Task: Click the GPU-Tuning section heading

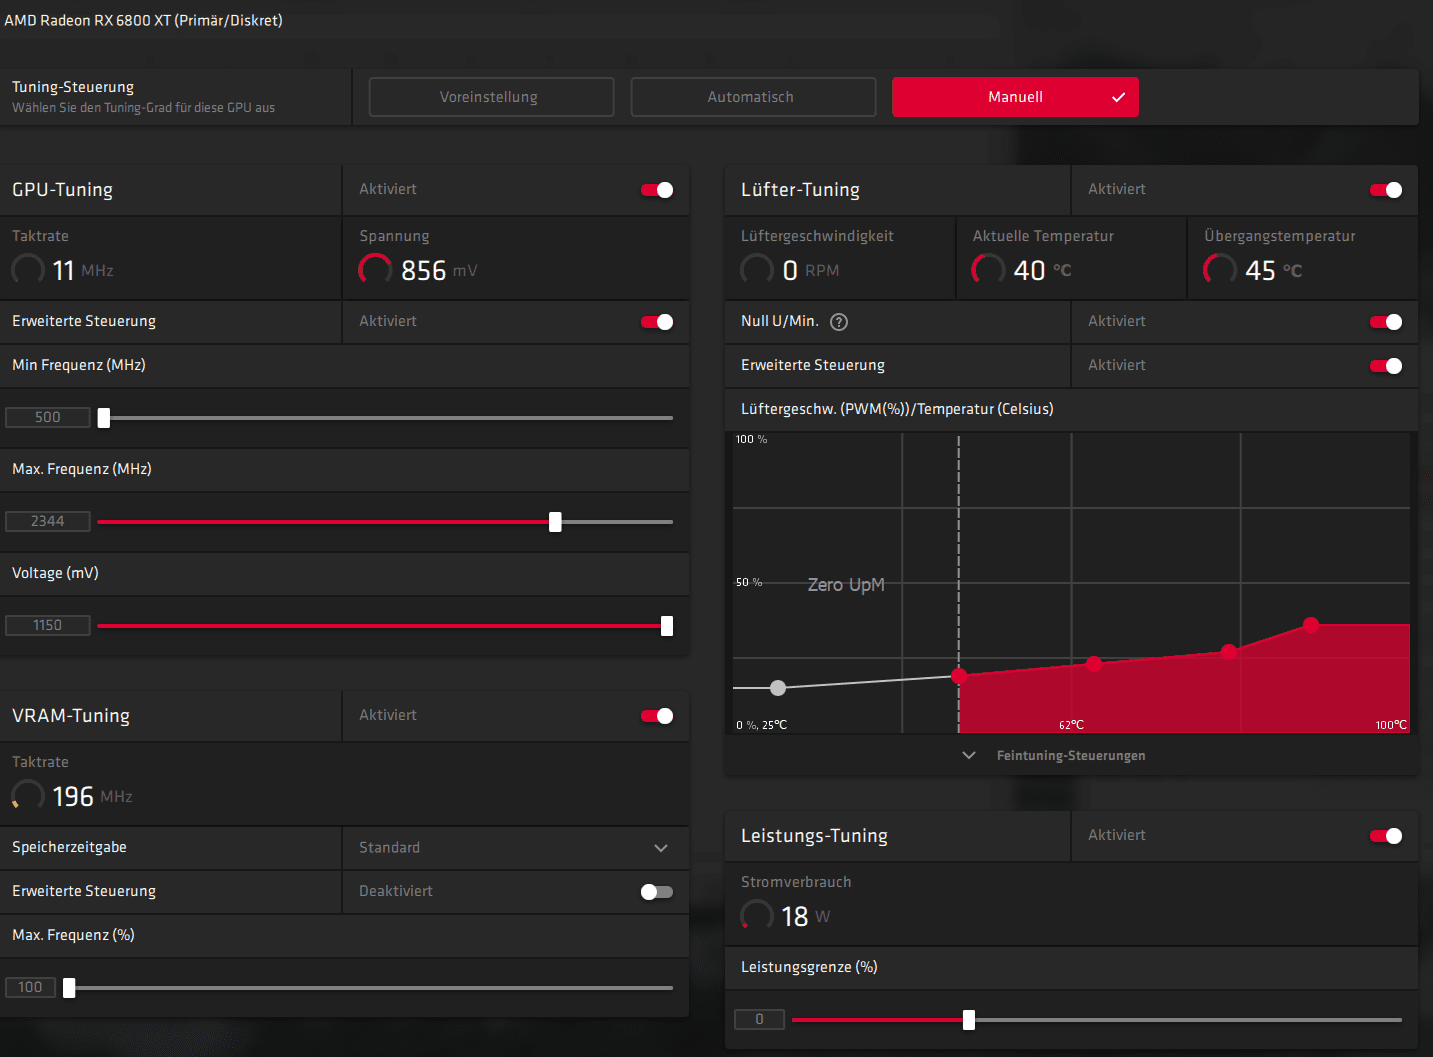Action: click(x=62, y=190)
